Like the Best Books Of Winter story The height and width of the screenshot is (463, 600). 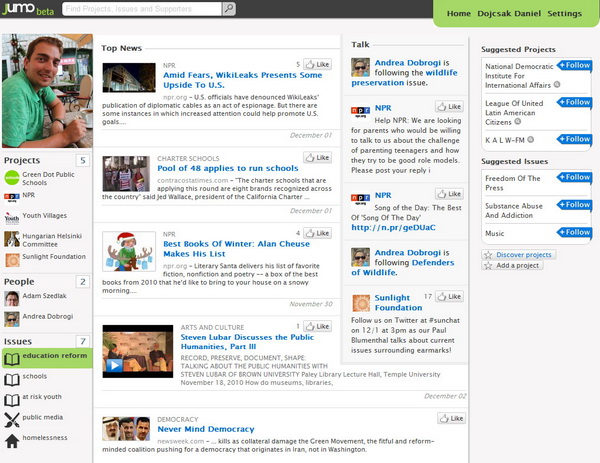tap(318, 233)
